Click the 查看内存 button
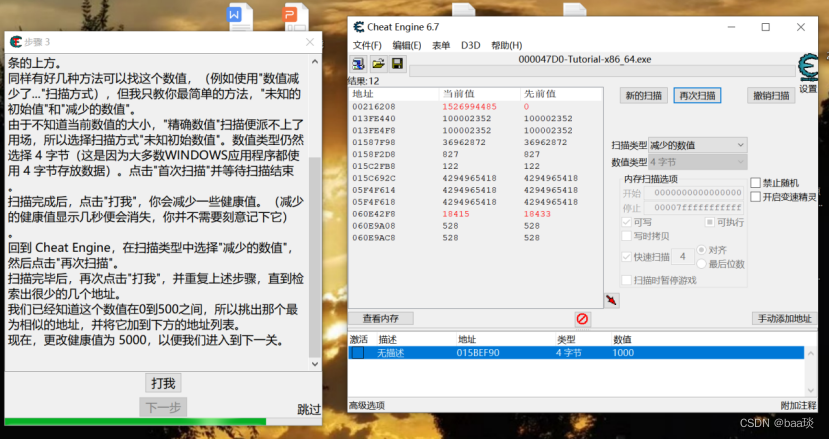 381,319
